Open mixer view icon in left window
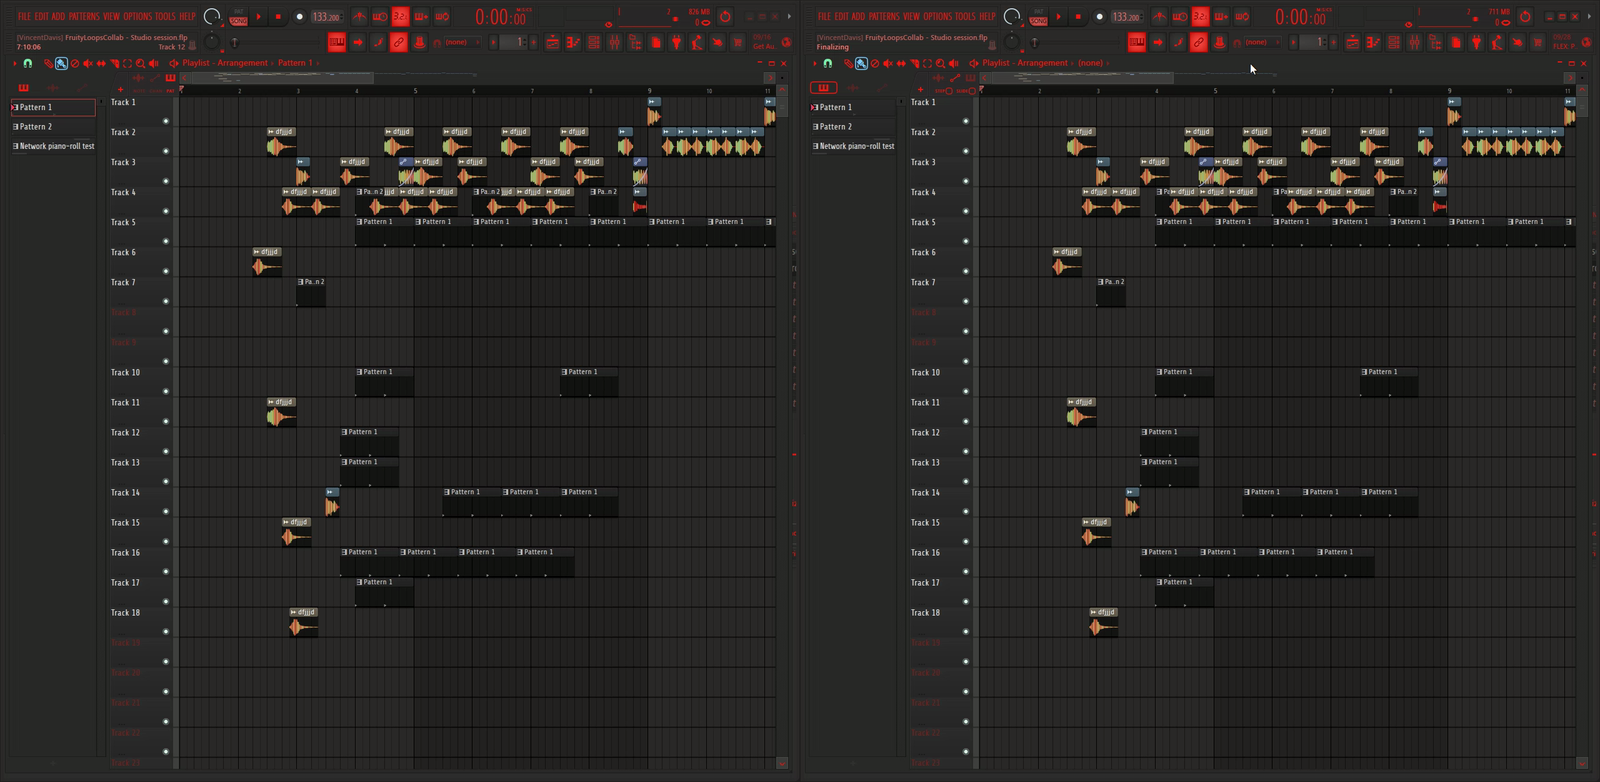 tap(614, 42)
